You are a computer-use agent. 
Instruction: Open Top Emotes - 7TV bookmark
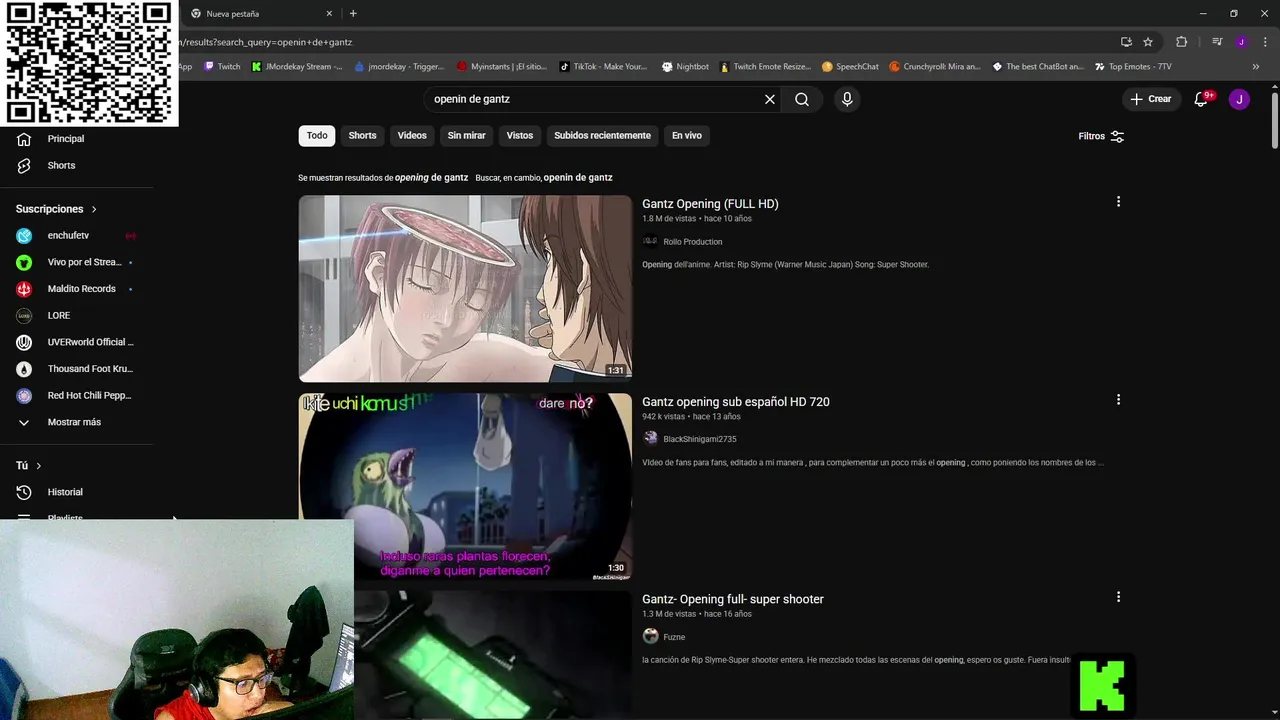[x=1133, y=67]
